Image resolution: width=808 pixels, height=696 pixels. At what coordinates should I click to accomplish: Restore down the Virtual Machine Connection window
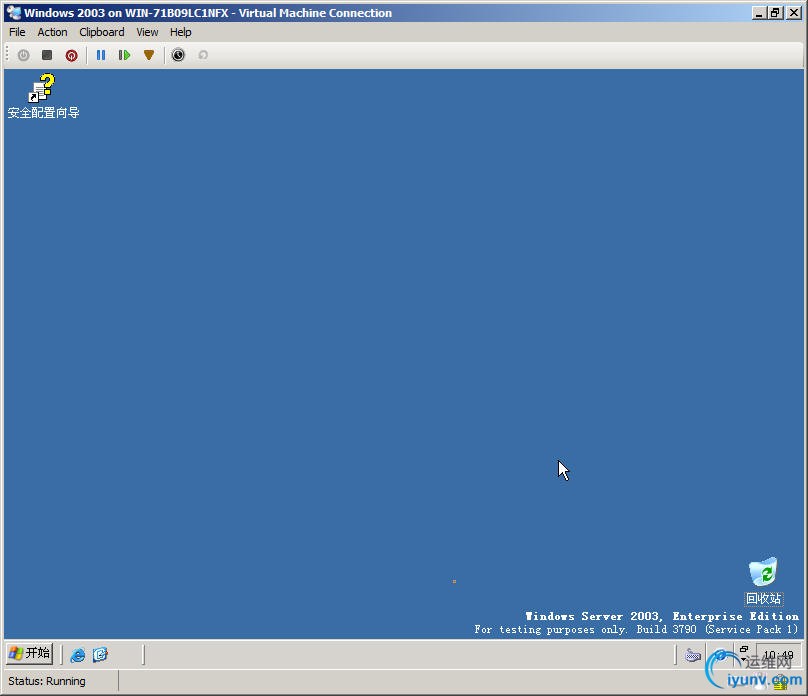click(x=775, y=13)
